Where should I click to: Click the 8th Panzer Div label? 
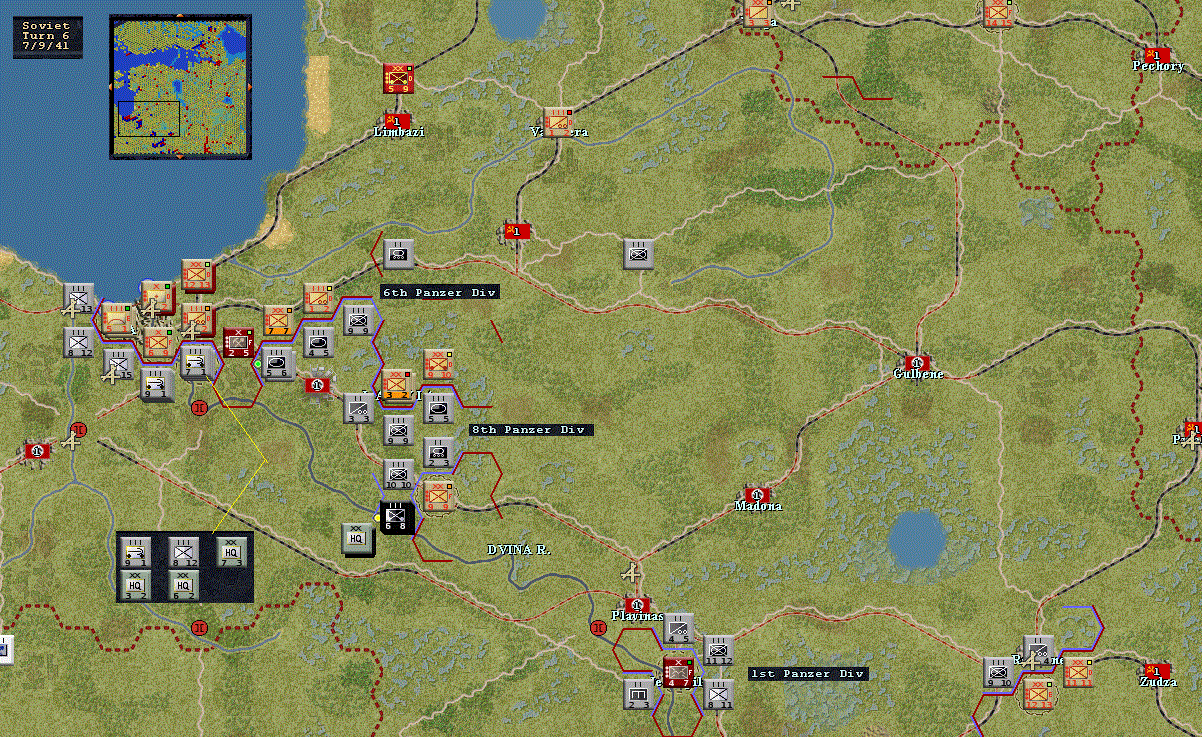[531, 429]
